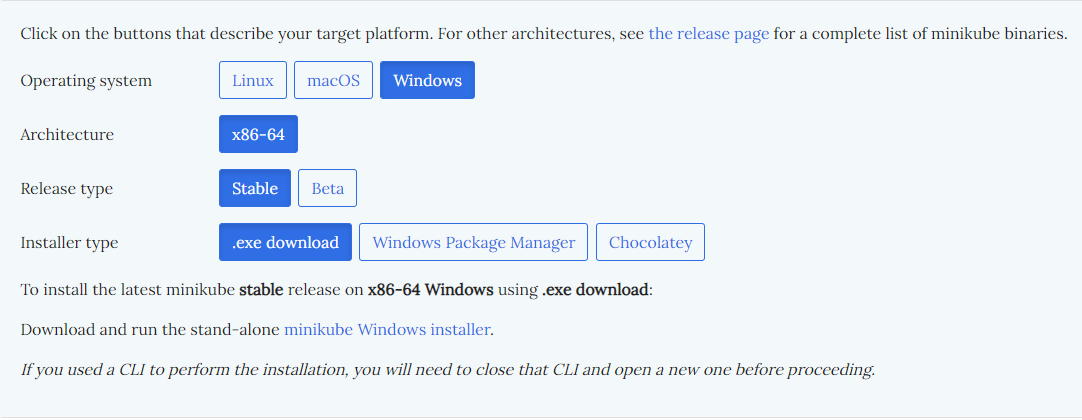
Task: Click the Operating system row label
Action: tap(86, 81)
